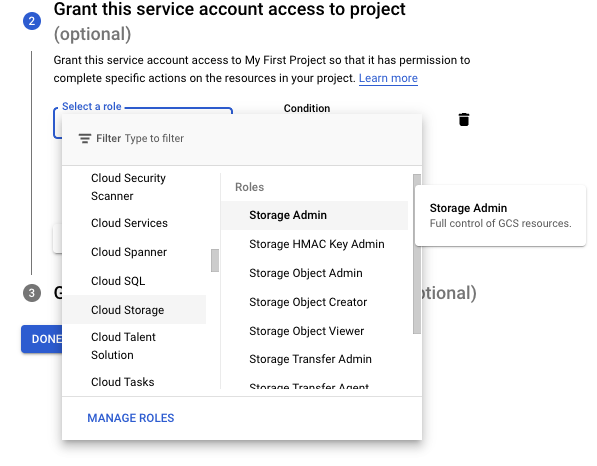This screenshot has width=597, height=466.
Task: Choose Storage Object Creator role
Action: pyautogui.click(x=314, y=302)
